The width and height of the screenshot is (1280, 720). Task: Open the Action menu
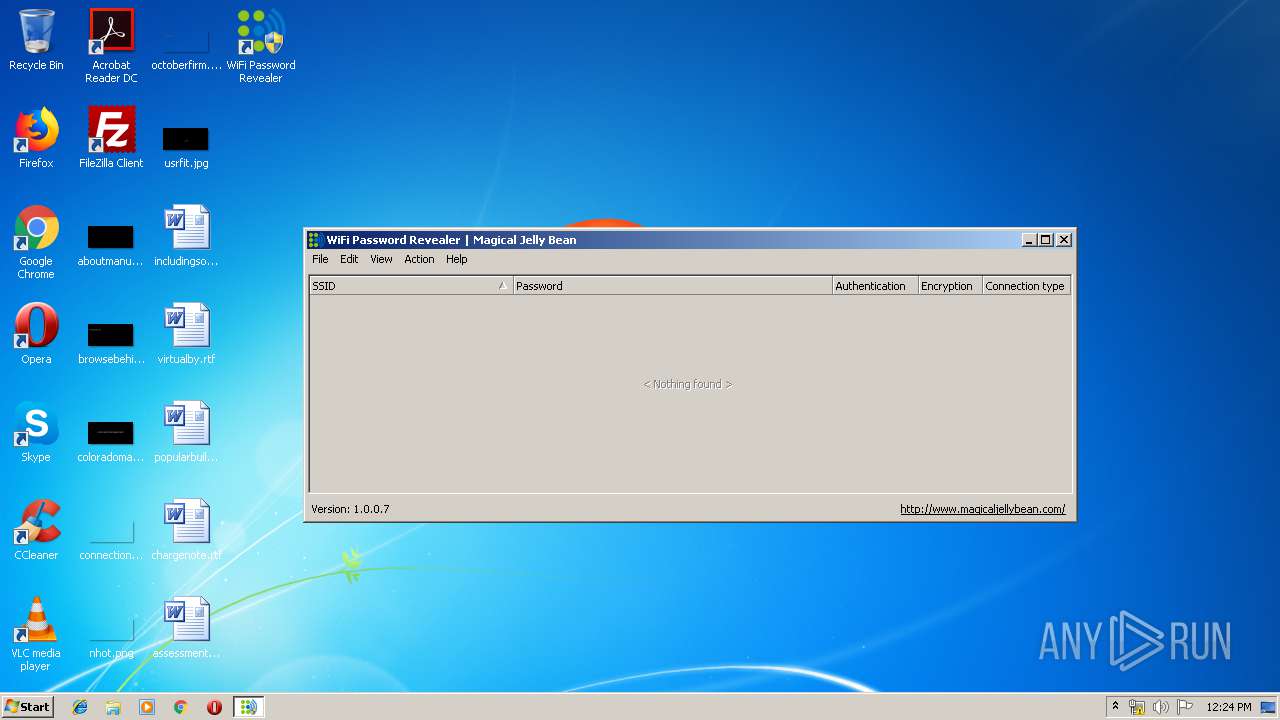tap(419, 259)
